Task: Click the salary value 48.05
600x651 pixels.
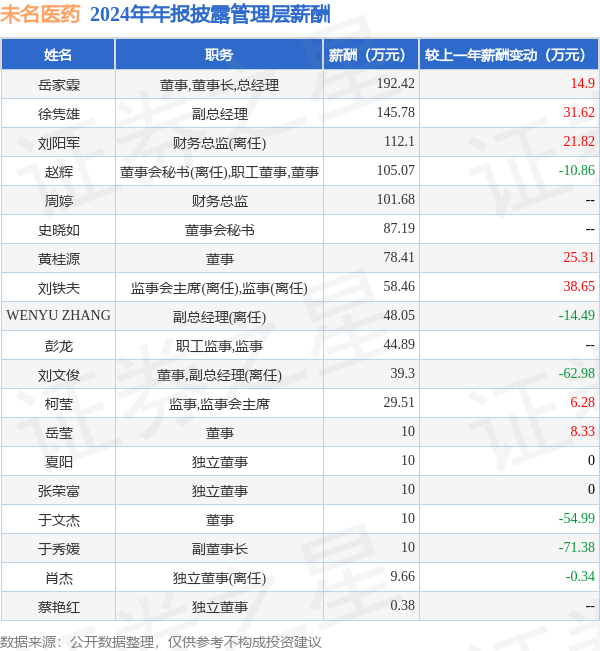Action: click(x=399, y=316)
